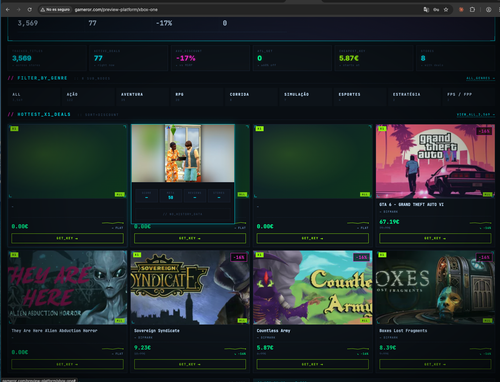This screenshot has height=382, width=500.
Task: Click GET_KEY on Sovereign Syndicate card
Action: [x=190, y=364]
